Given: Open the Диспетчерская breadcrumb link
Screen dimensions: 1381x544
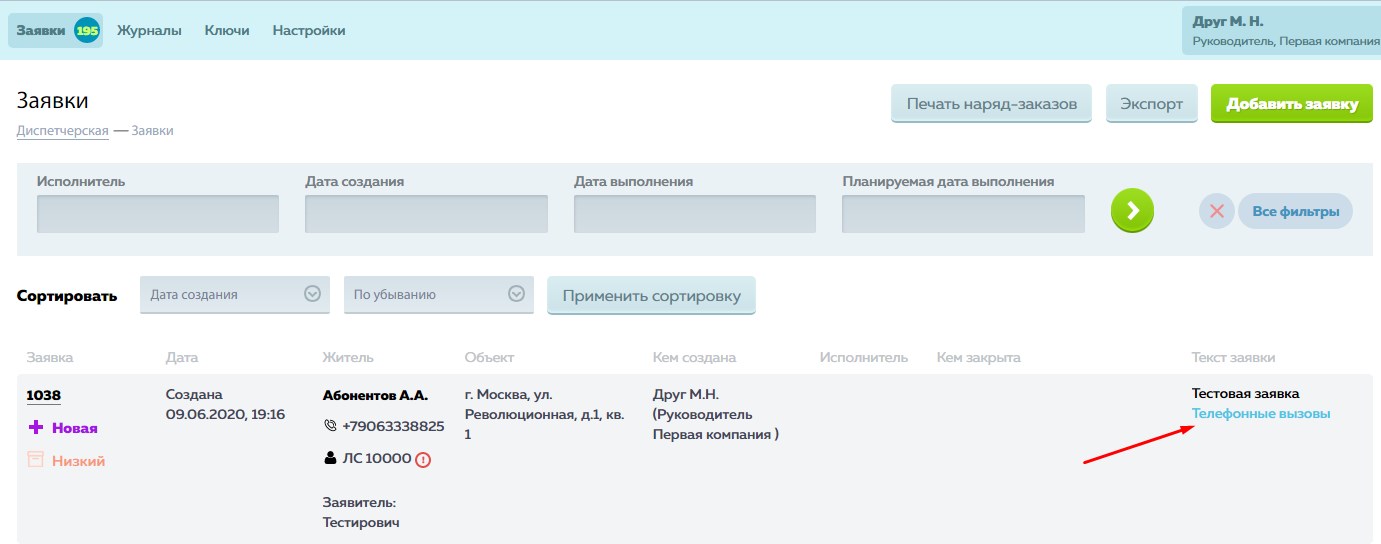Looking at the screenshot, I should (x=62, y=131).
